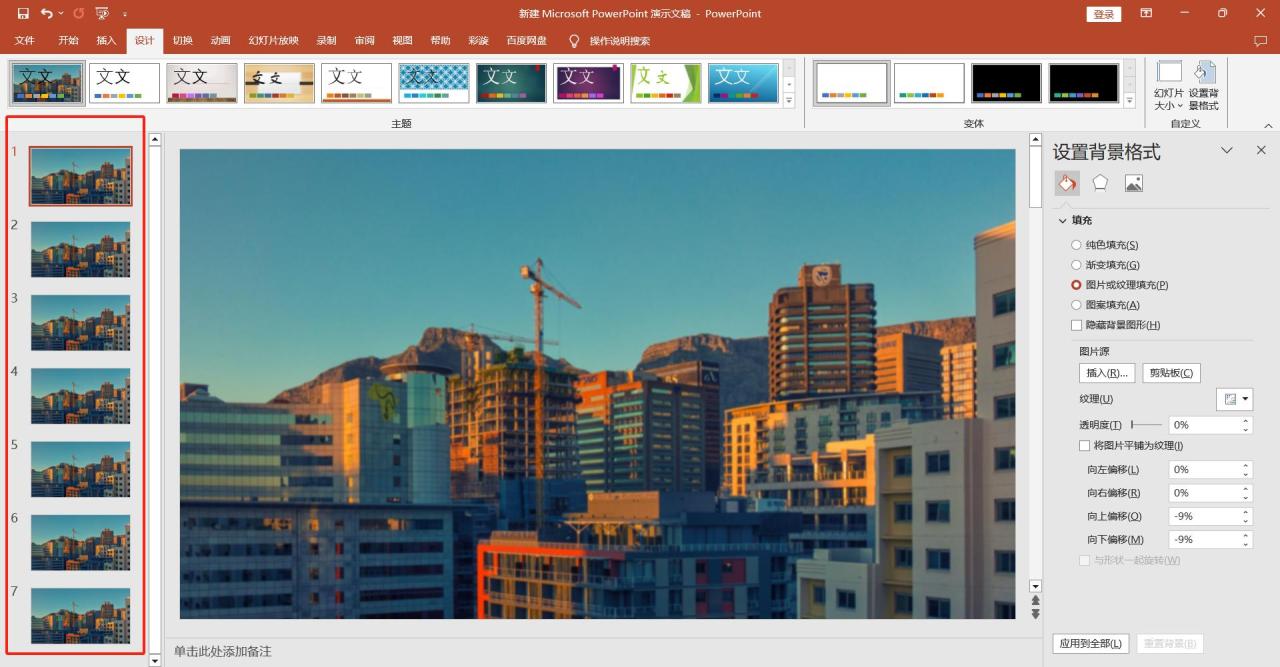Collapse the 填充 section
The height and width of the screenshot is (667, 1280).
(x=1062, y=220)
